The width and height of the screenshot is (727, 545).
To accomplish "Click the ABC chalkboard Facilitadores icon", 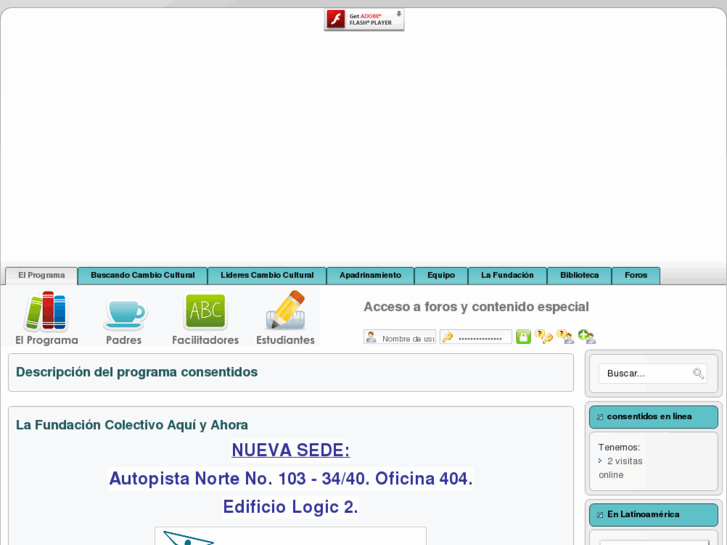I will (205, 311).
